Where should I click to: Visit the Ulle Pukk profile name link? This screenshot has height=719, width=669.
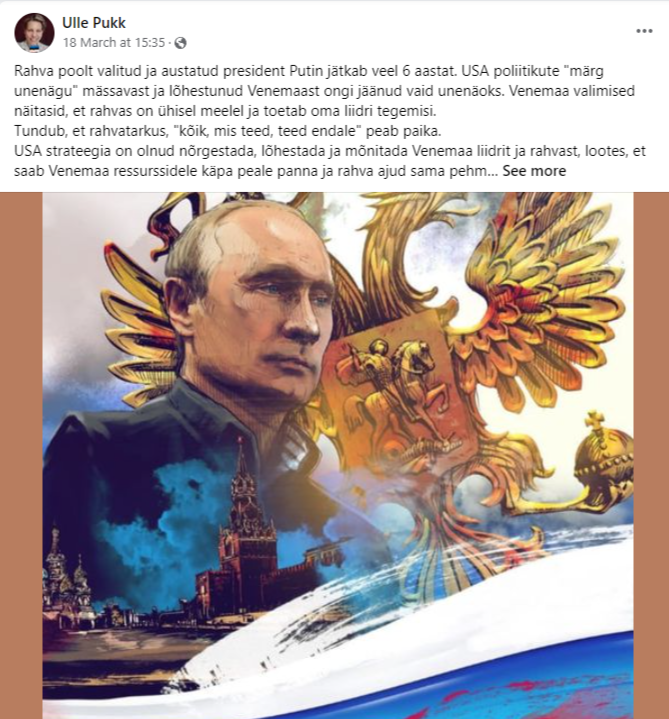point(94,23)
